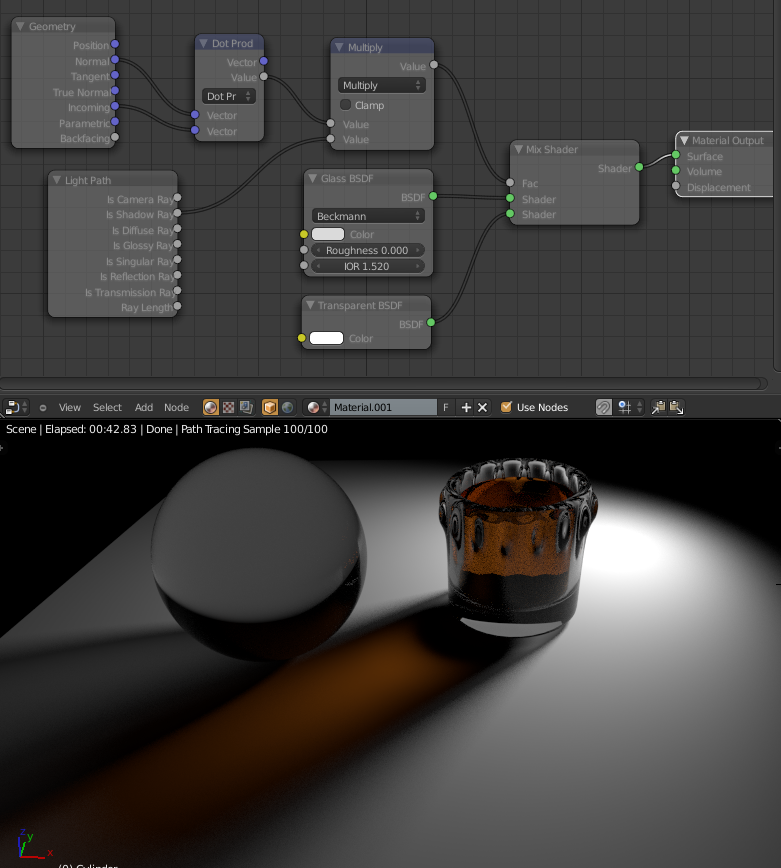The width and height of the screenshot is (781, 868).
Task: Open Multiply operation dropdown in Math node
Action: (381, 85)
